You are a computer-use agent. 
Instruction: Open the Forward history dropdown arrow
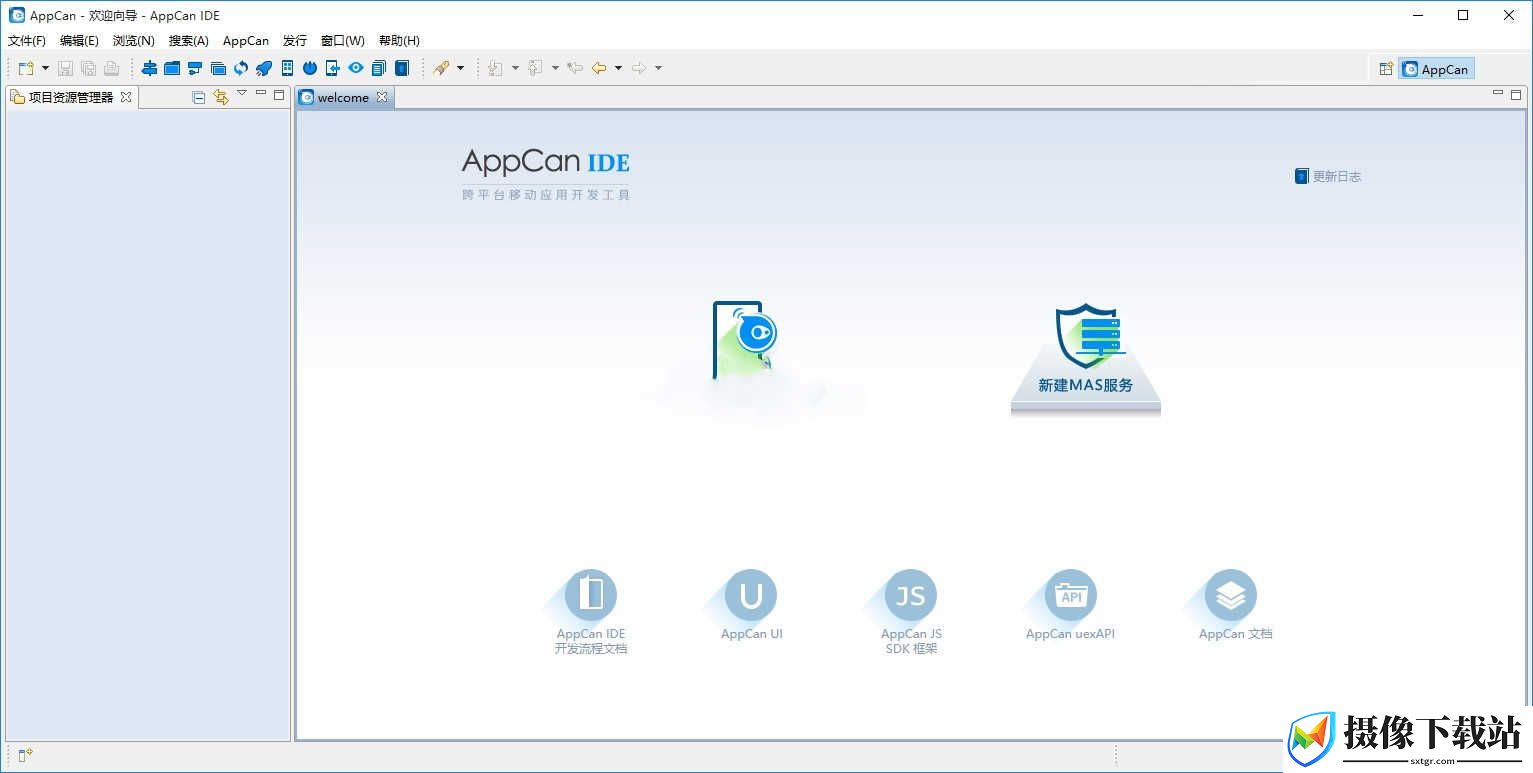[x=658, y=68]
